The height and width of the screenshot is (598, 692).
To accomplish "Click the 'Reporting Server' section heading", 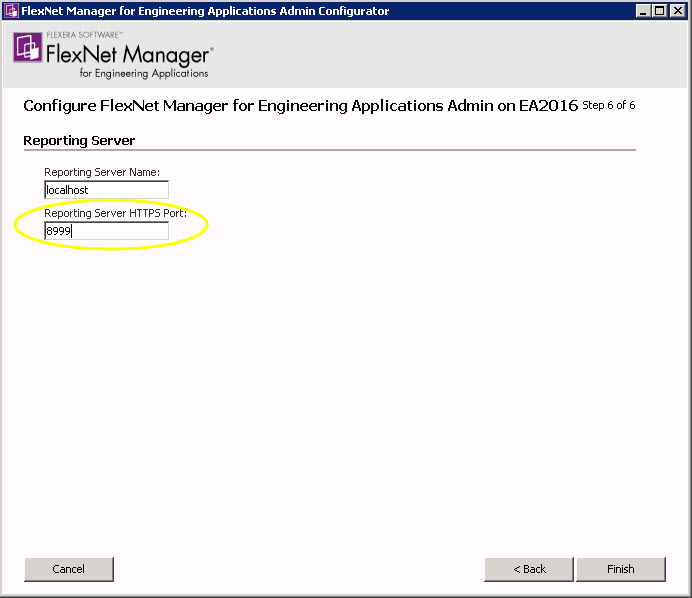I will (x=79, y=140).
